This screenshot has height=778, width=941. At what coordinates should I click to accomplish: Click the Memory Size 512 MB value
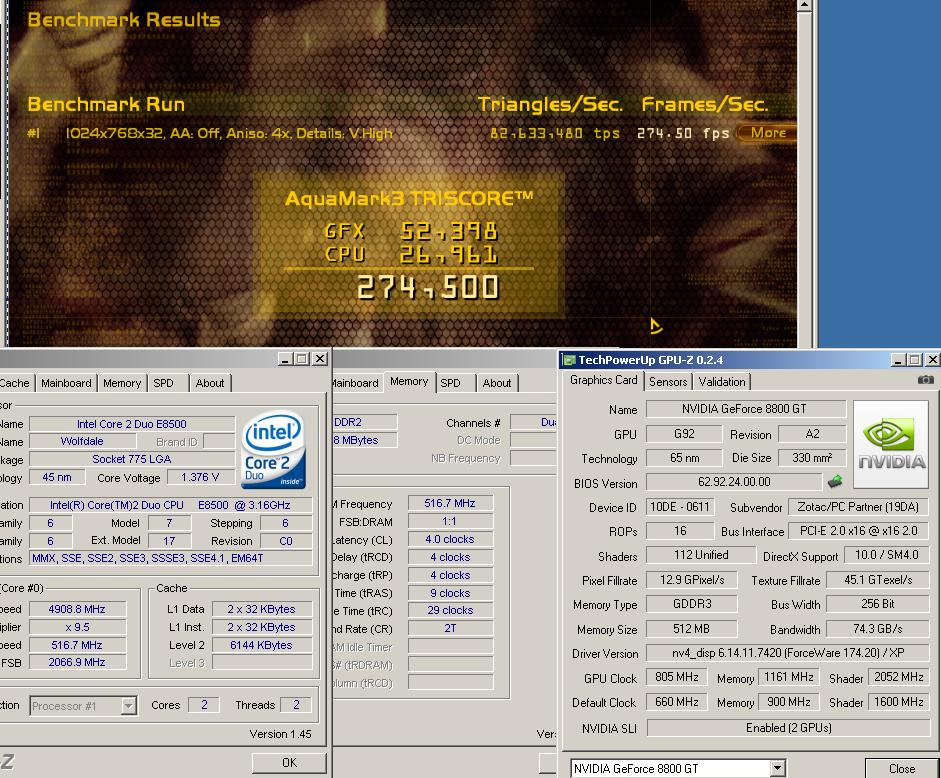(691, 629)
